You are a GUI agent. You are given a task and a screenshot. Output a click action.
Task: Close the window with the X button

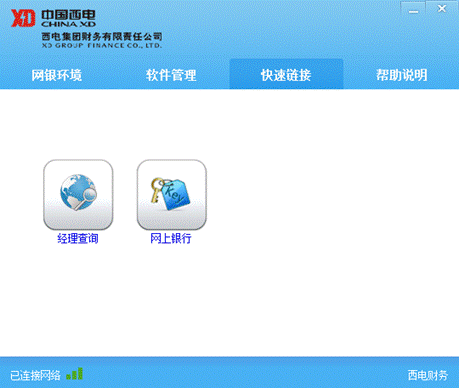click(x=442, y=9)
